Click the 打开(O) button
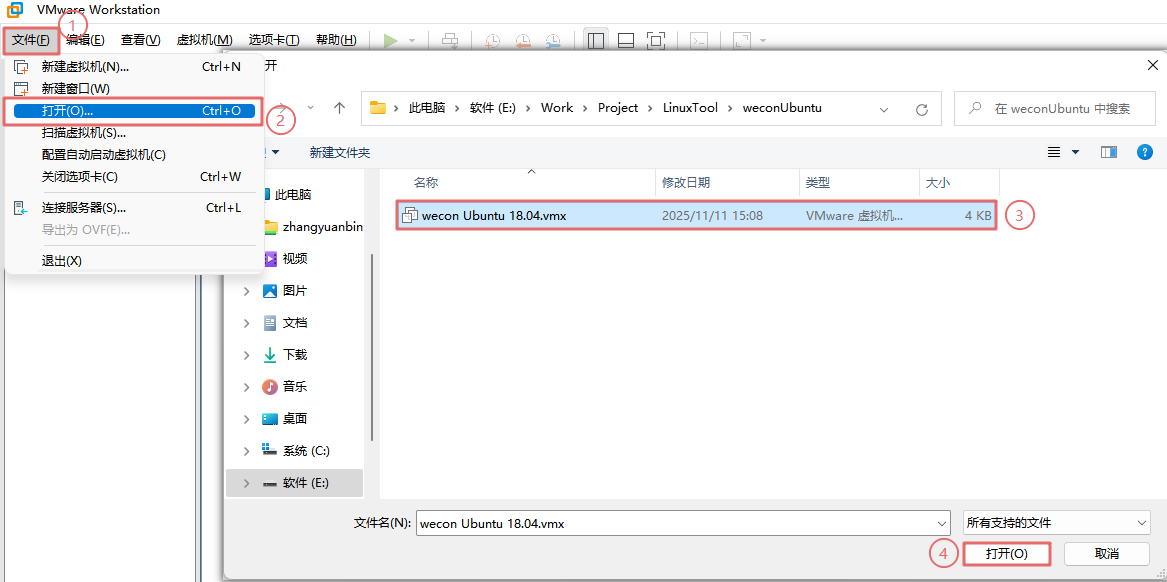1167x582 pixels. point(1006,553)
